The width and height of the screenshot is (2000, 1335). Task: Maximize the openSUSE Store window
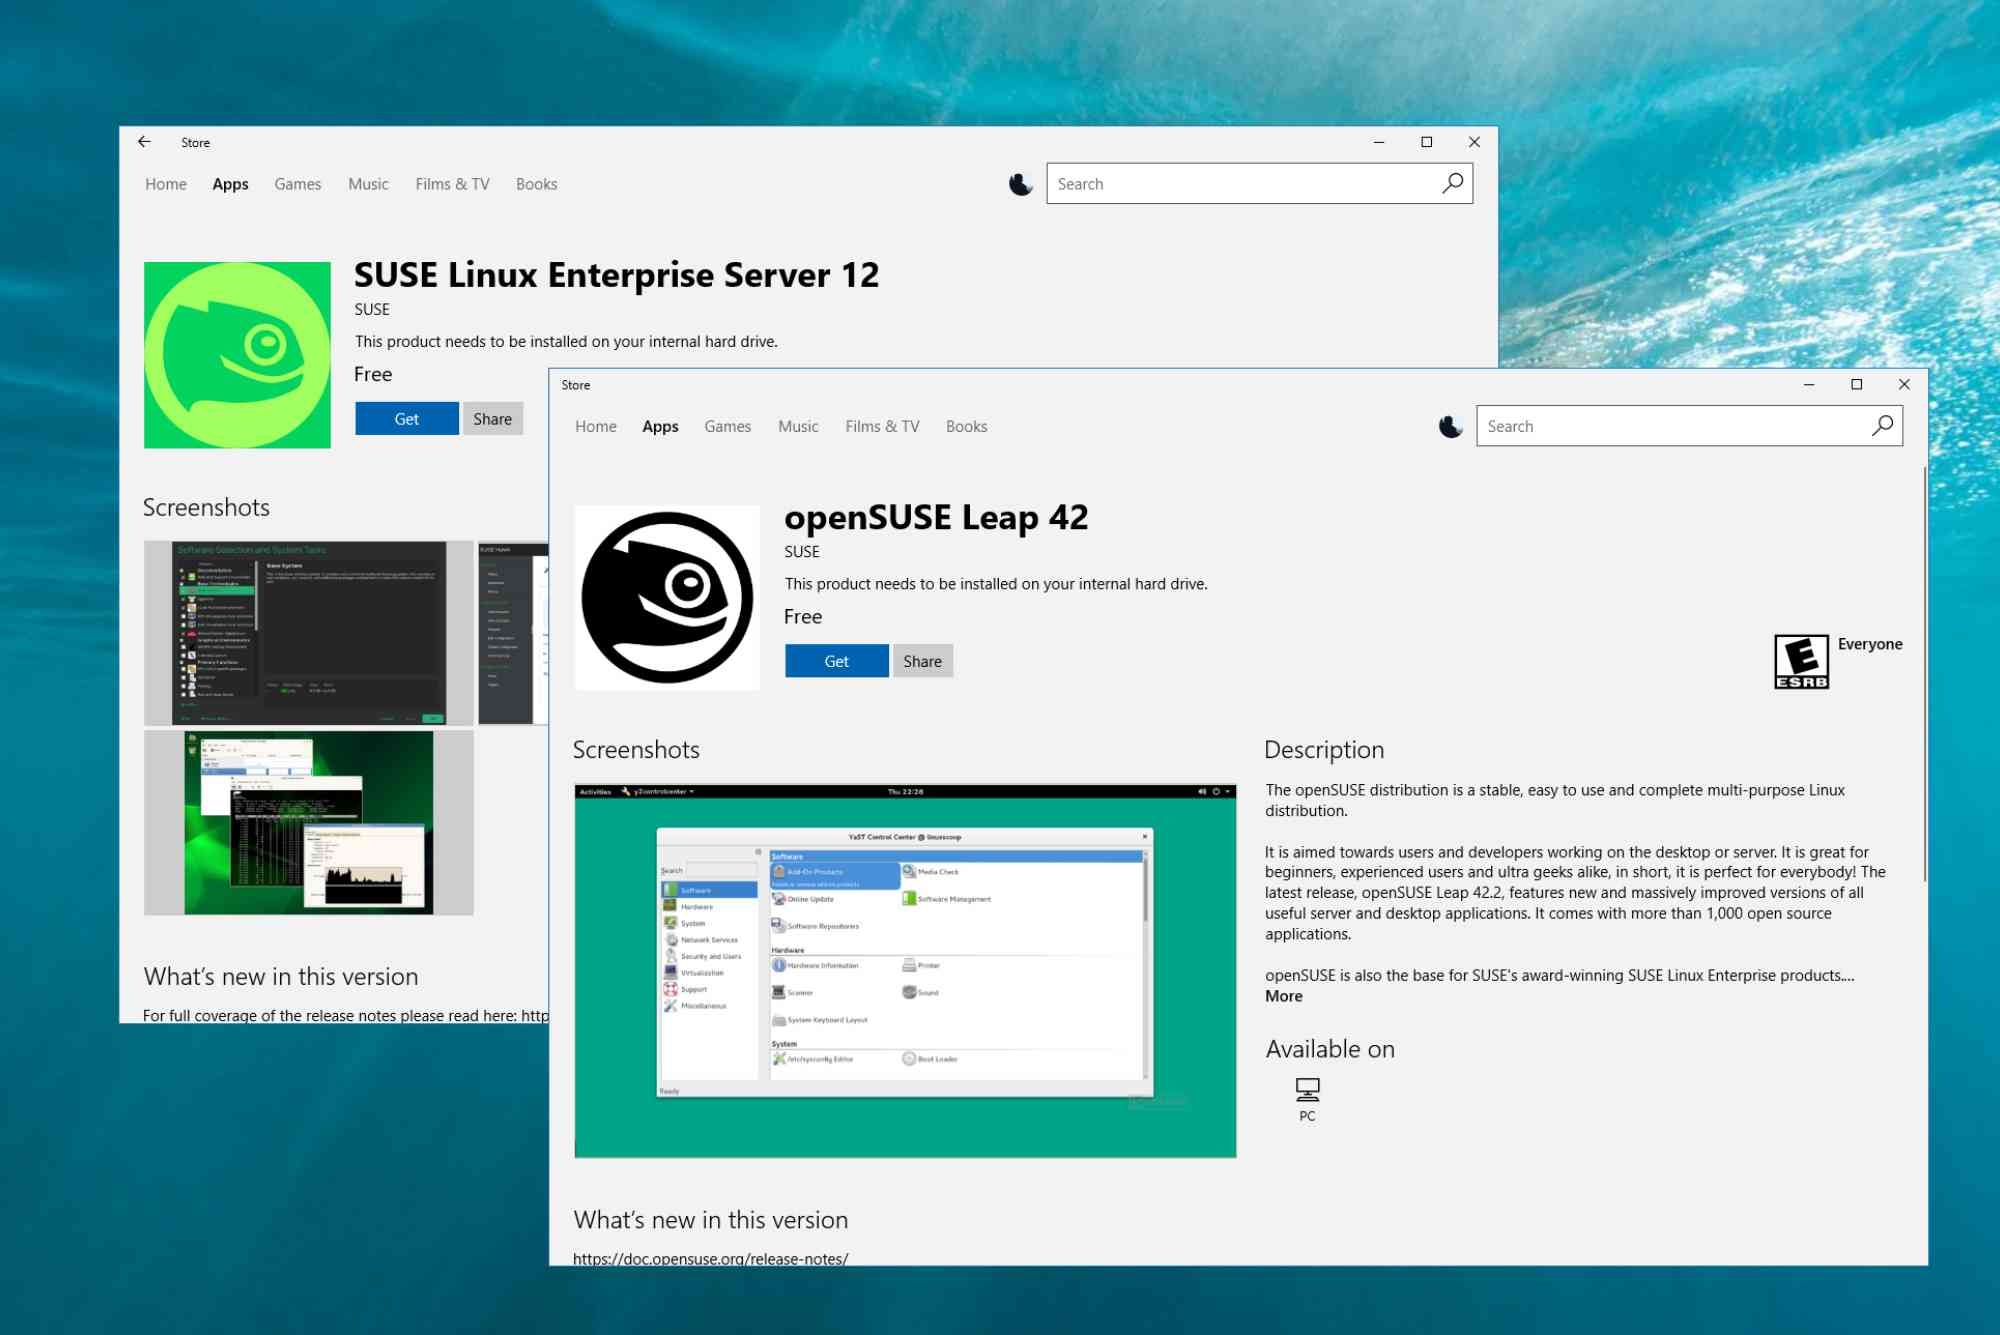(1857, 384)
